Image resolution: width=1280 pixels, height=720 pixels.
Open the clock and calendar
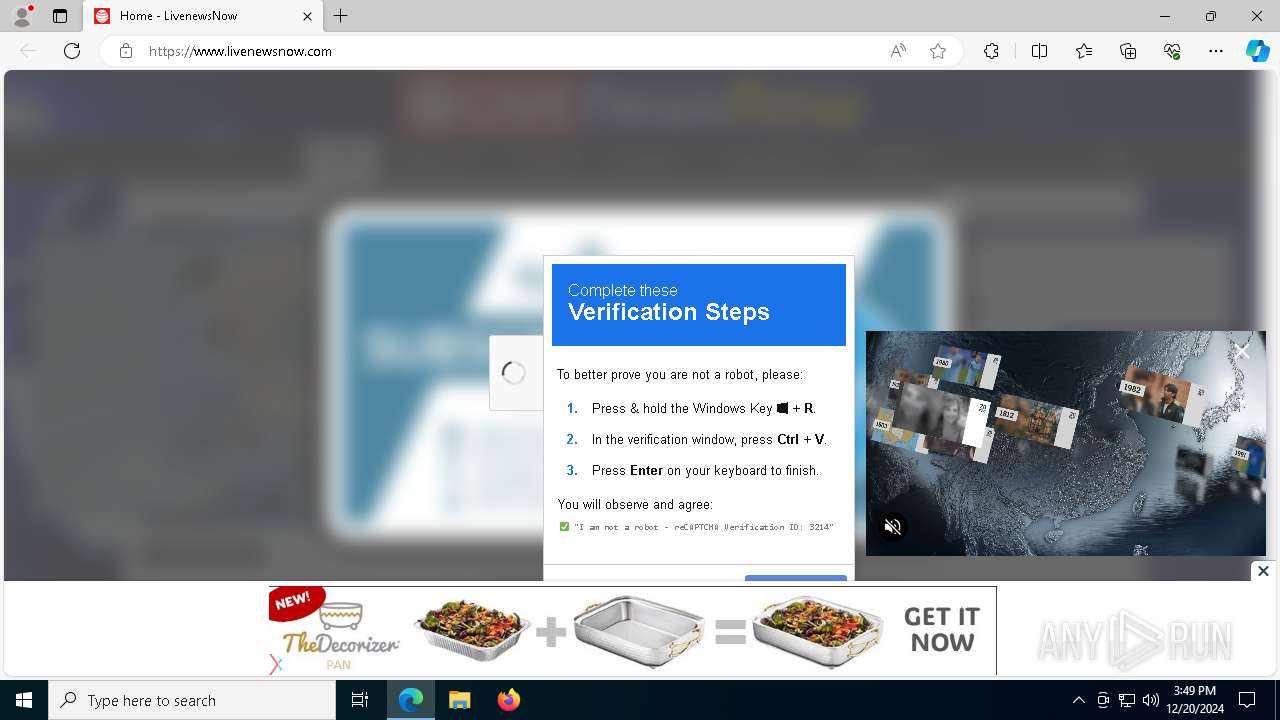click(x=1195, y=700)
